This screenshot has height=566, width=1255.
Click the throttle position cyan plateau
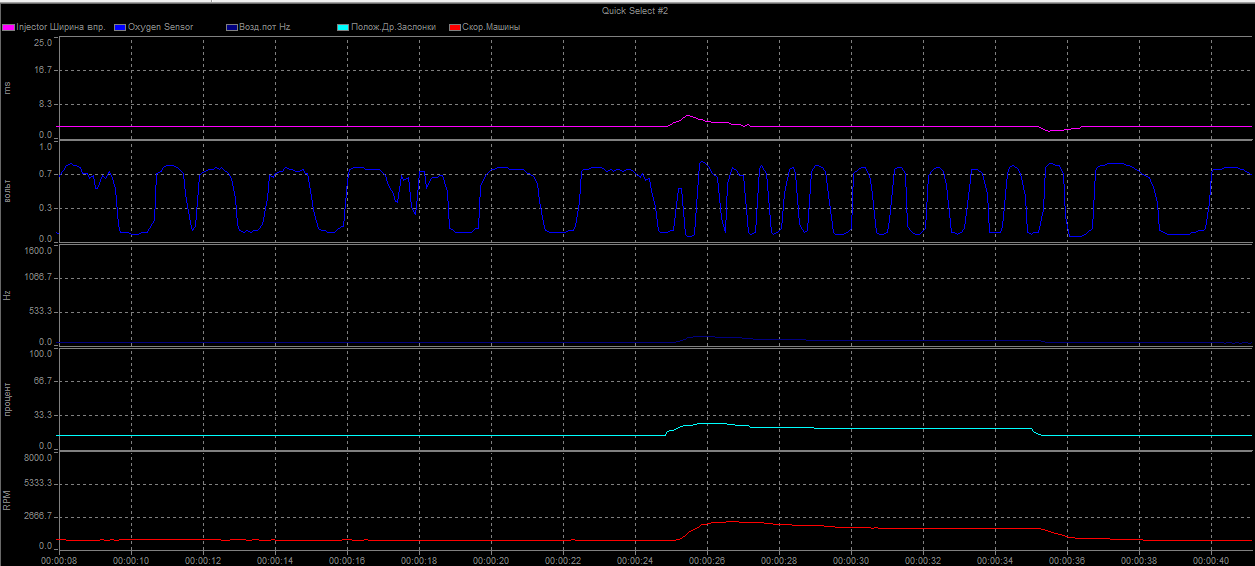click(920, 428)
